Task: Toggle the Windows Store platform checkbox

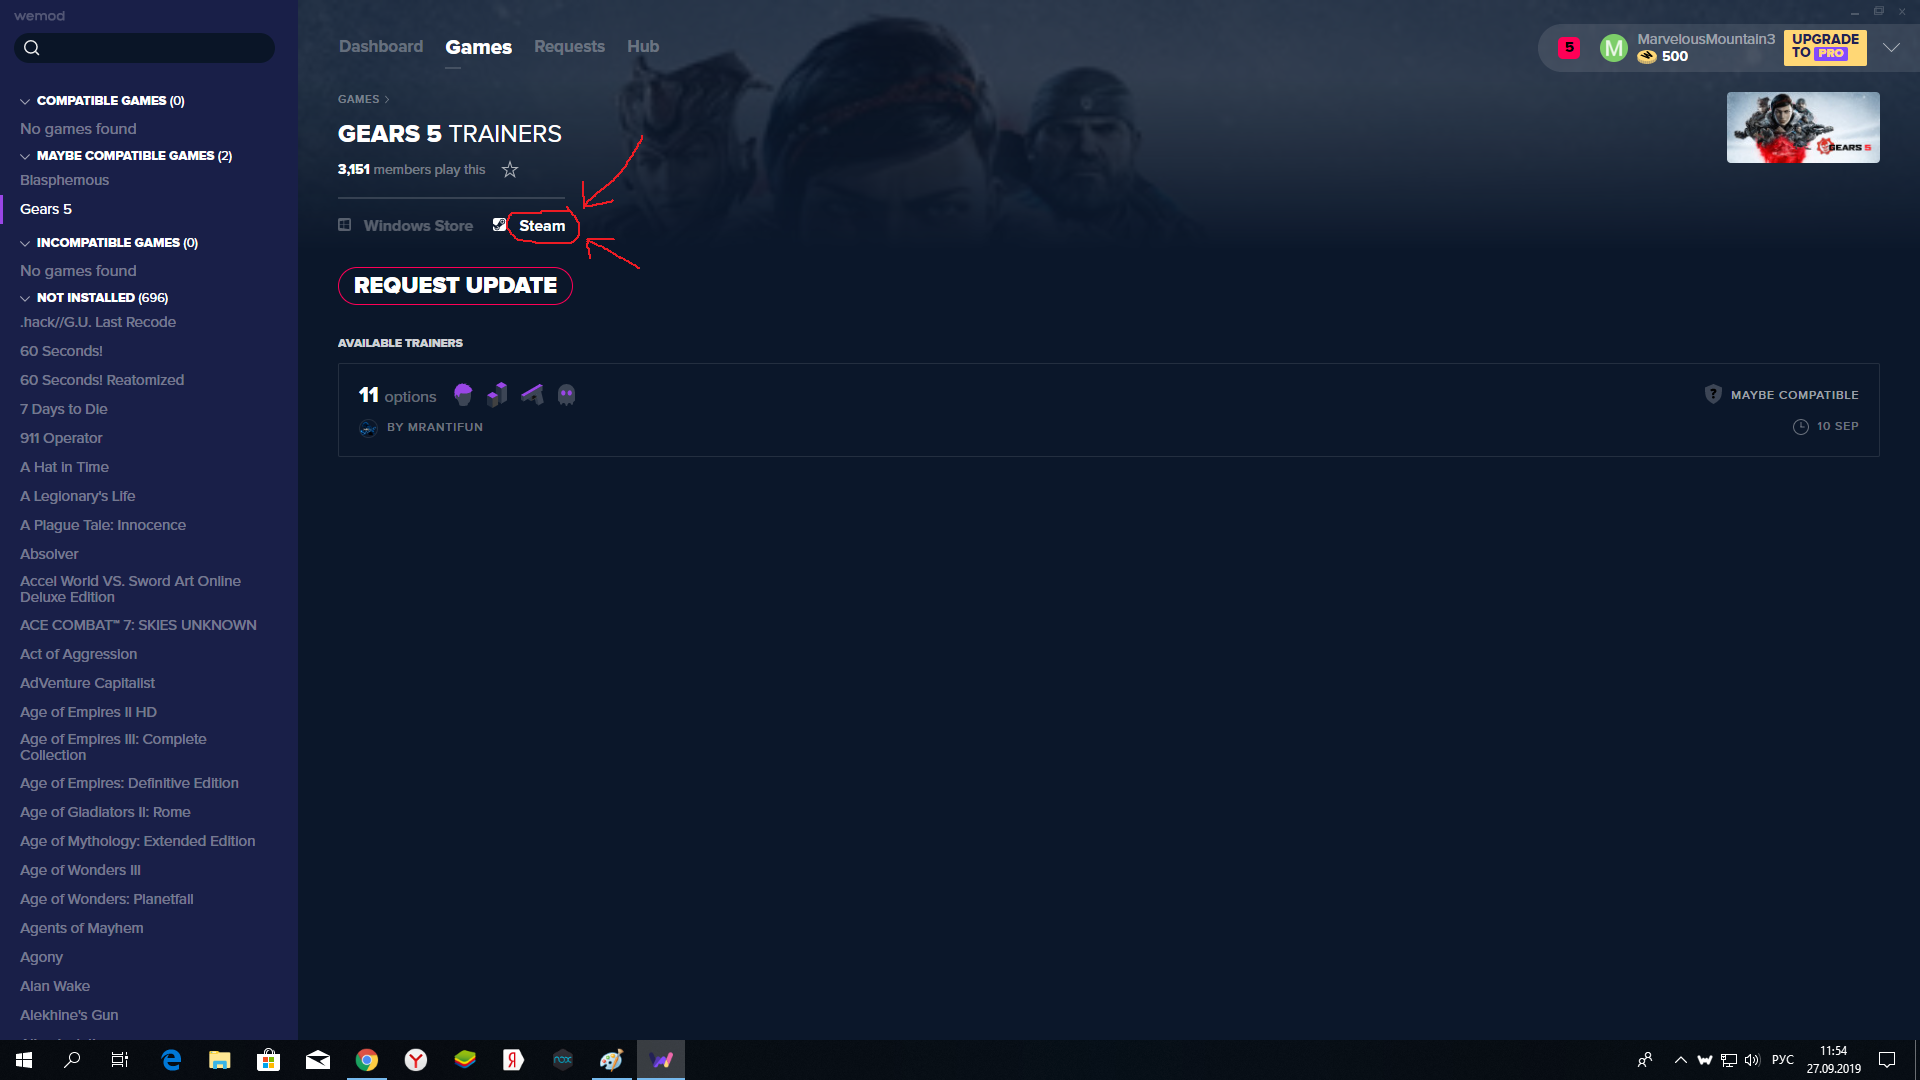Action: pos(345,225)
